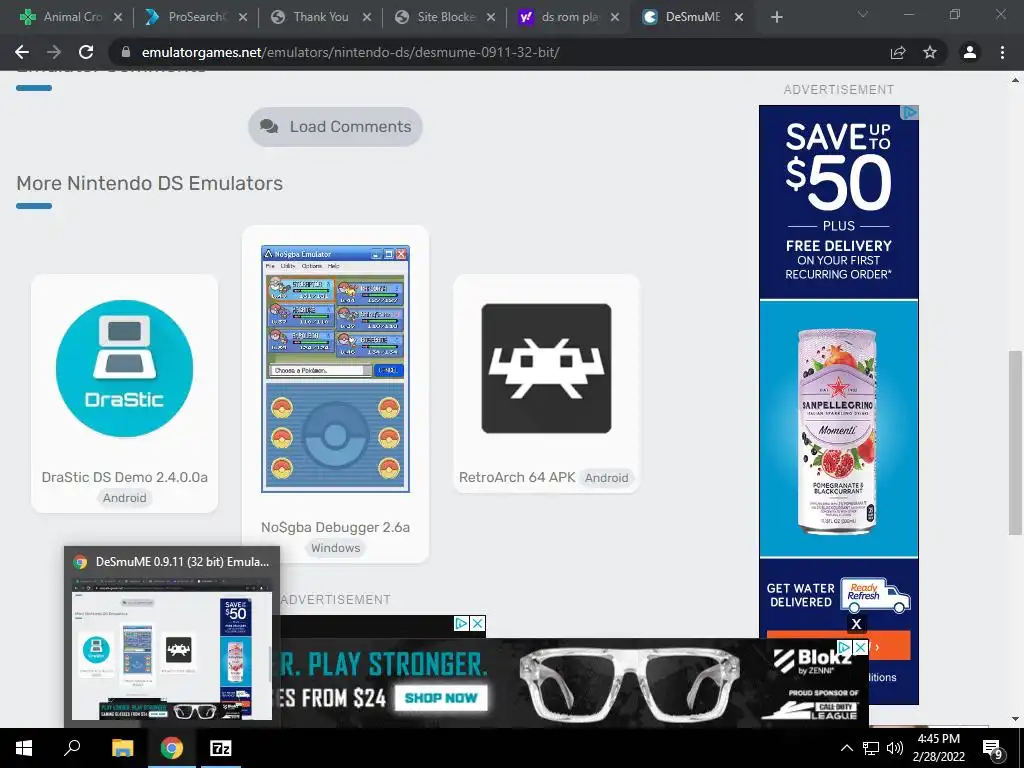Viewport: 1024px width, 768px height.
Task: Open No$gba Debugger 2.6a link
Action: (x=335, y=528)
